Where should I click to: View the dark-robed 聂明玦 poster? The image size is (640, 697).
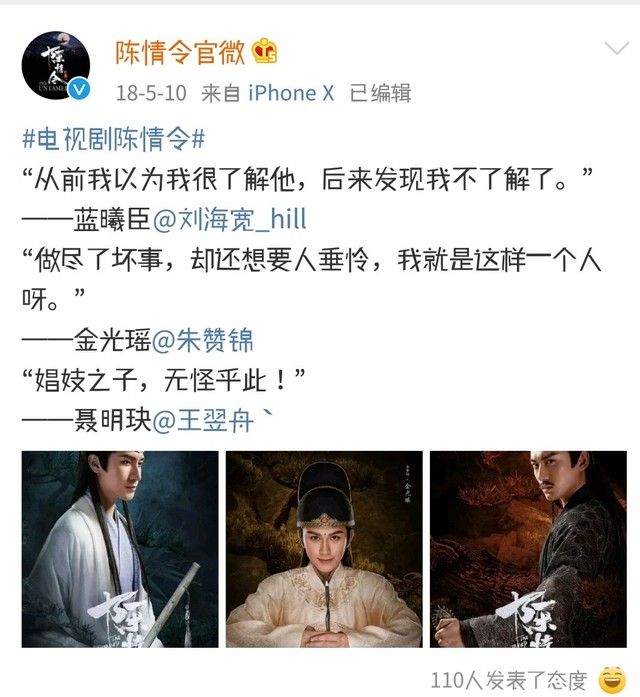[x=528, y=549]
